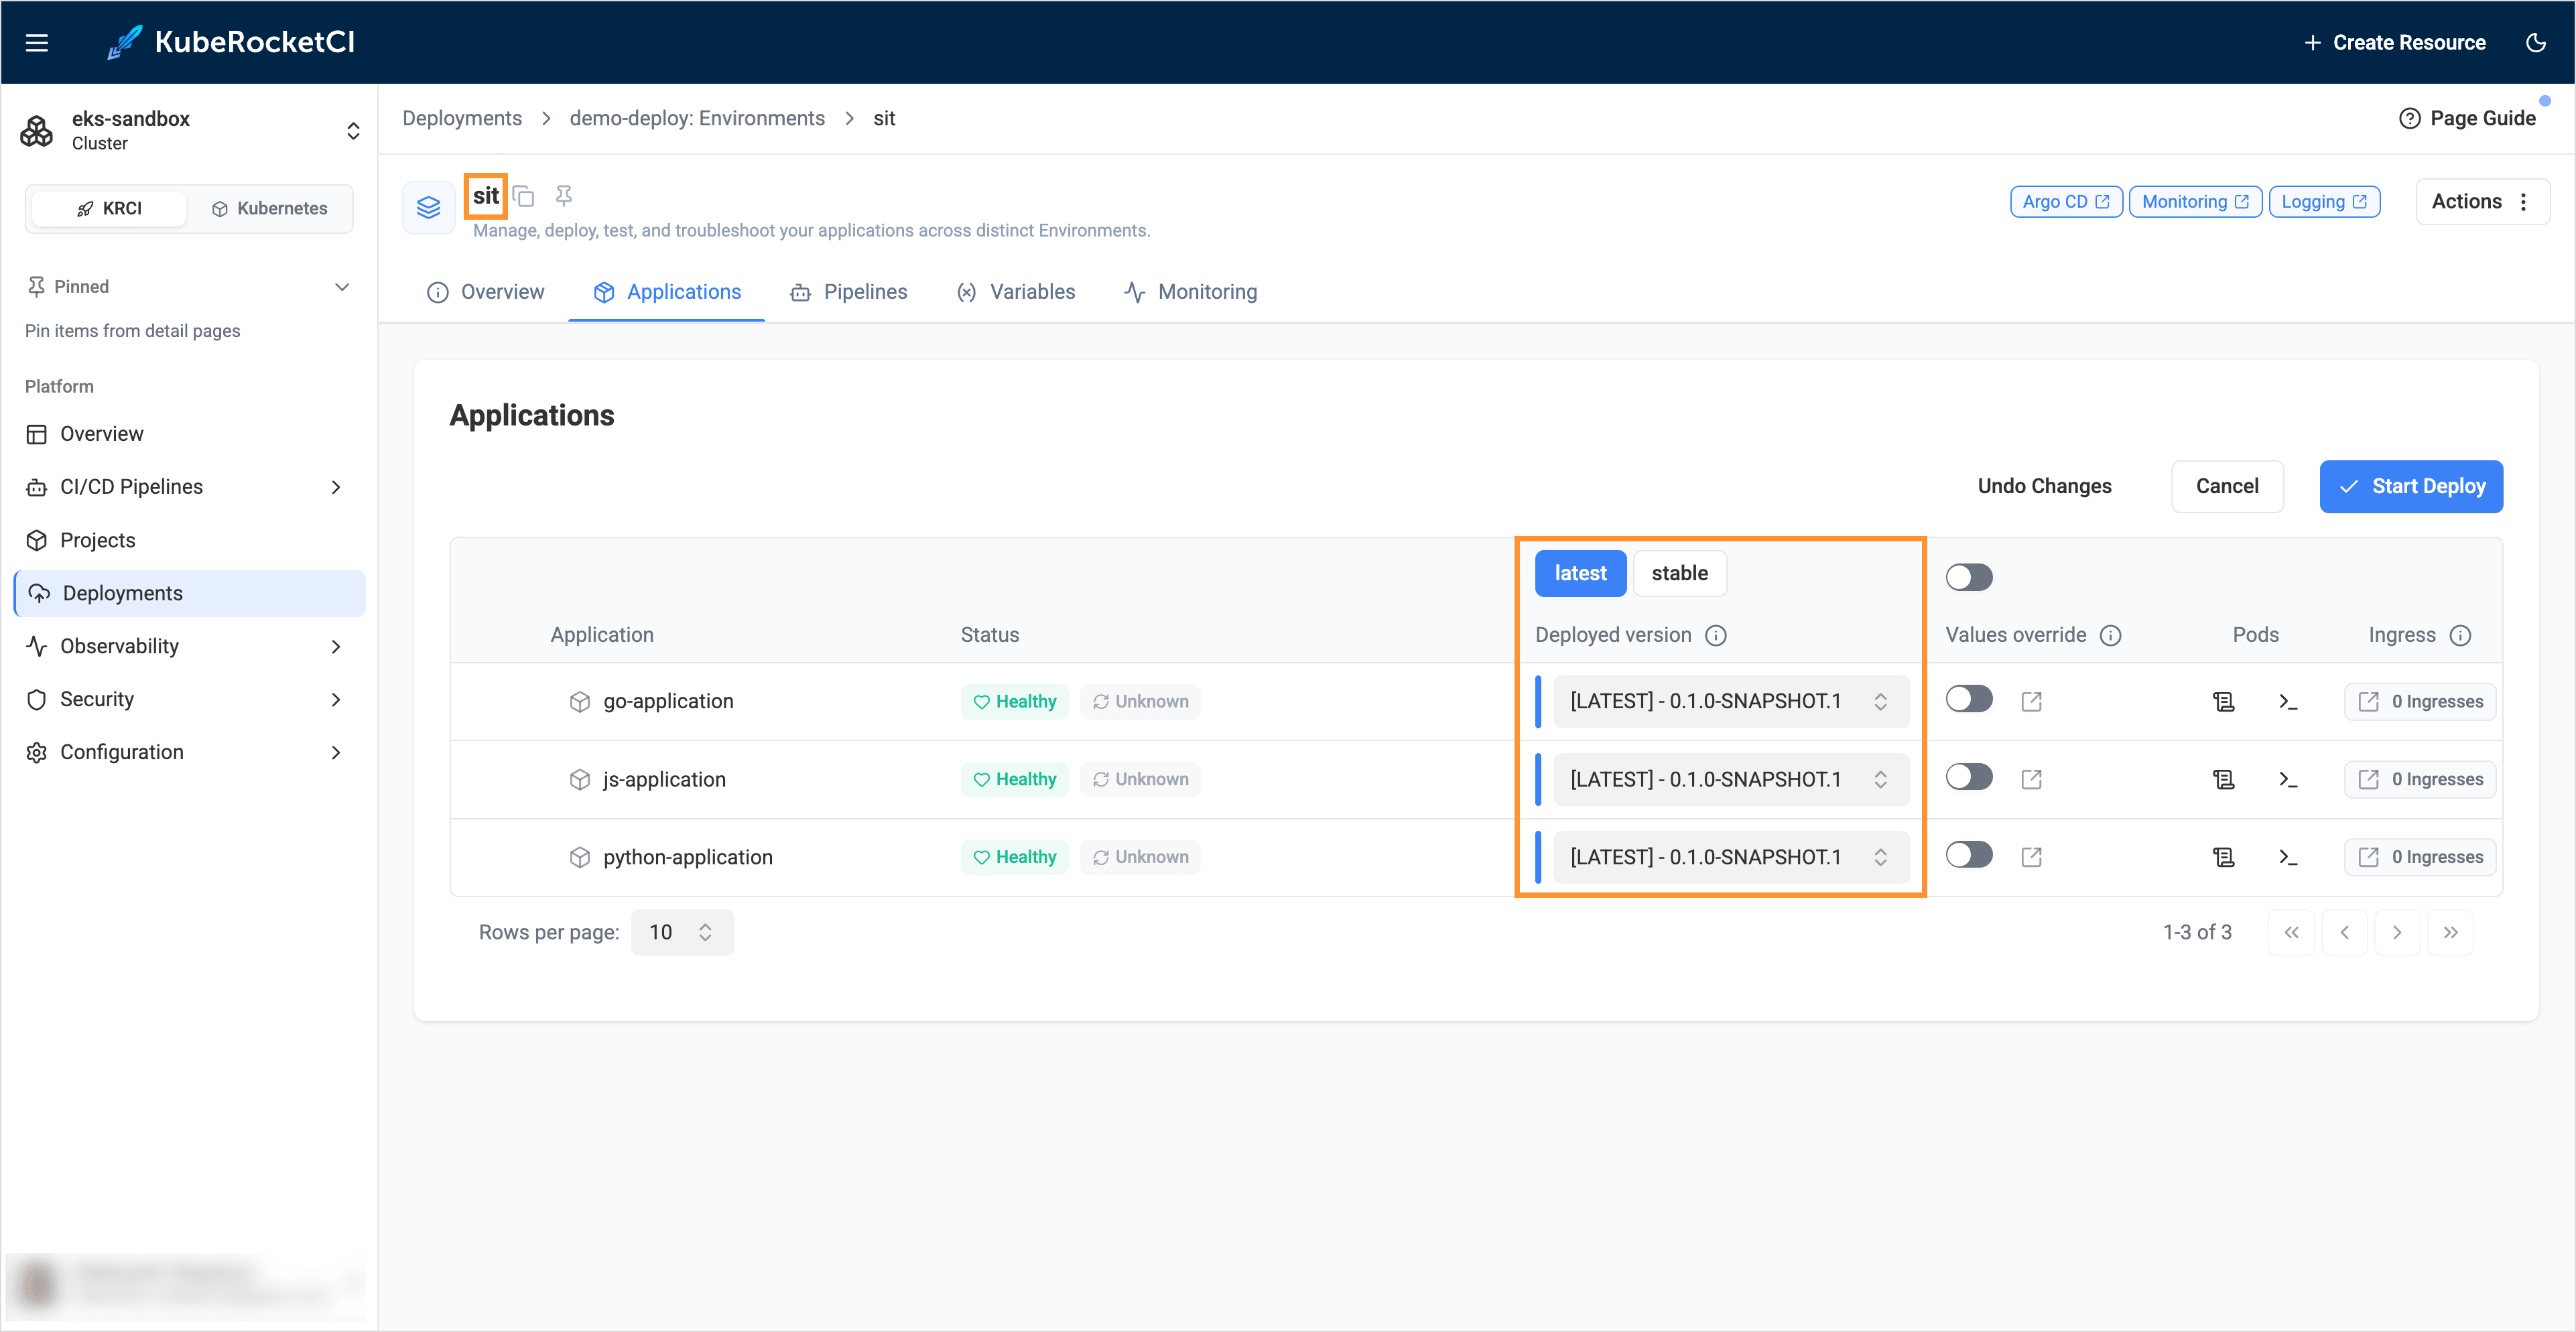Open go-application 0 Ingresses button
The height and width of the screenshot is (1332, 2576).
[2420, 701]
